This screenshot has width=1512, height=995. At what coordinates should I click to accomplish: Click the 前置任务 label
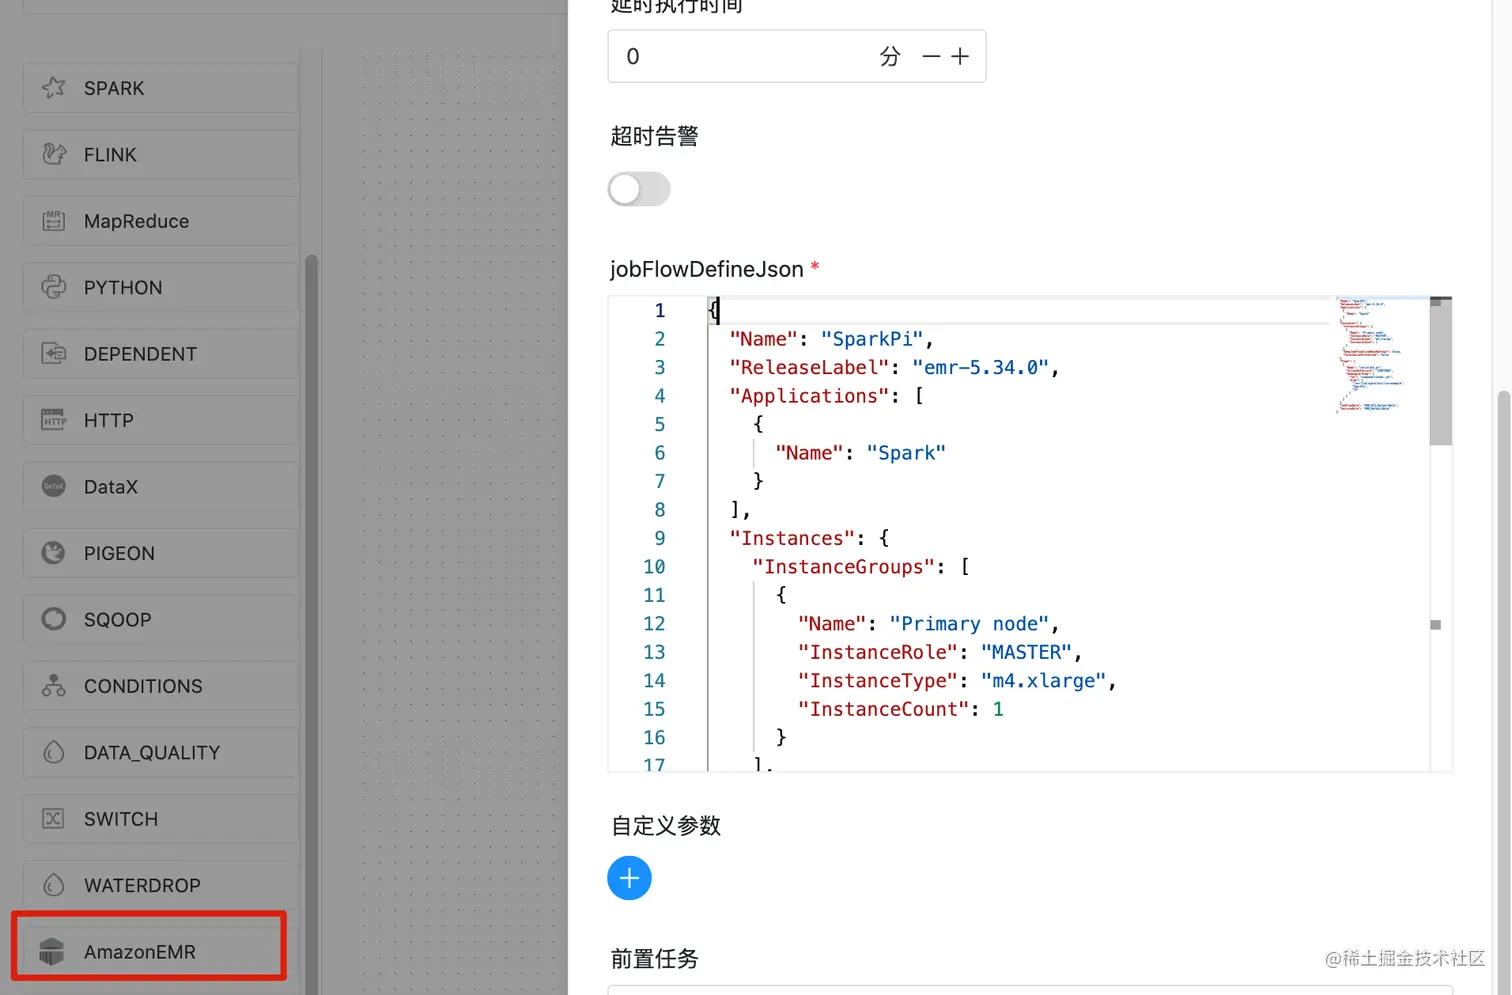(655, 959)
